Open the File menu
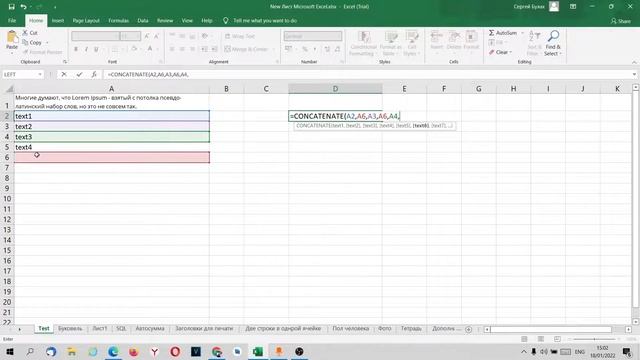This screenshot has width=640, height=360. (12, 20)
